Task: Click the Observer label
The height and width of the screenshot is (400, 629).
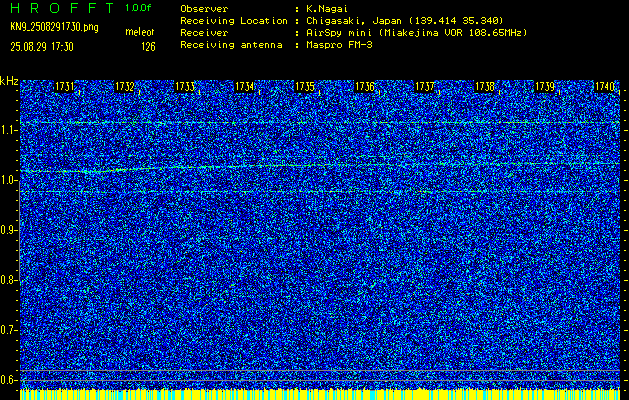Action: coord(204,9)
